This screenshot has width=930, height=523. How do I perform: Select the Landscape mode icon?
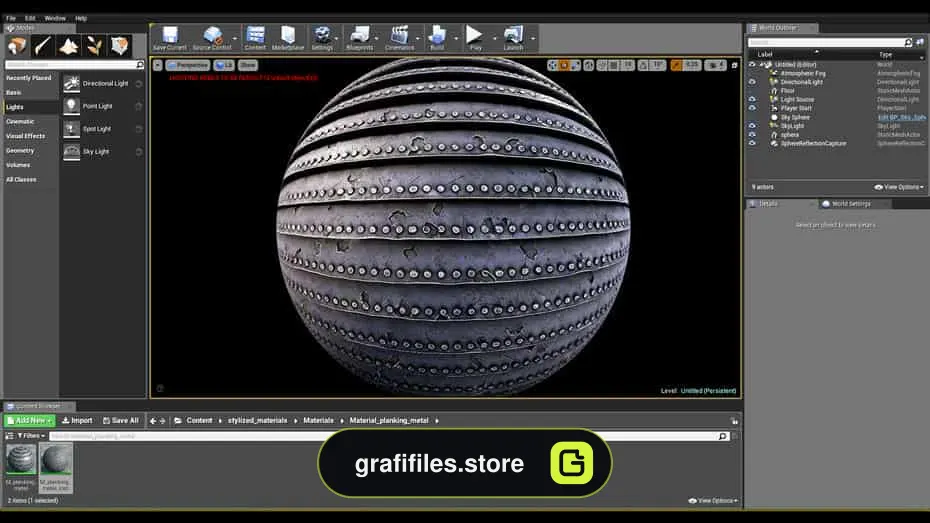pos(68,46)
